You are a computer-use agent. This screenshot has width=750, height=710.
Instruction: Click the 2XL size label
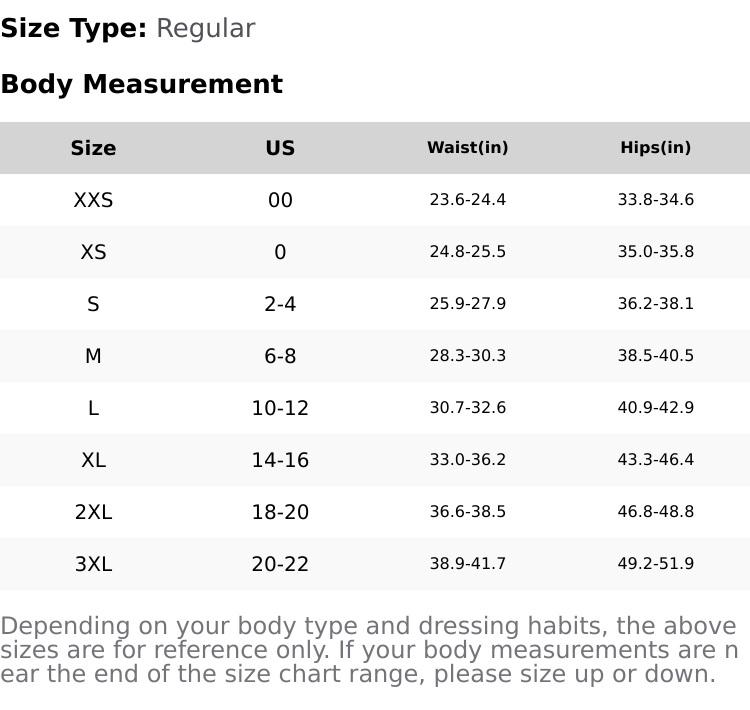point(93,512)
